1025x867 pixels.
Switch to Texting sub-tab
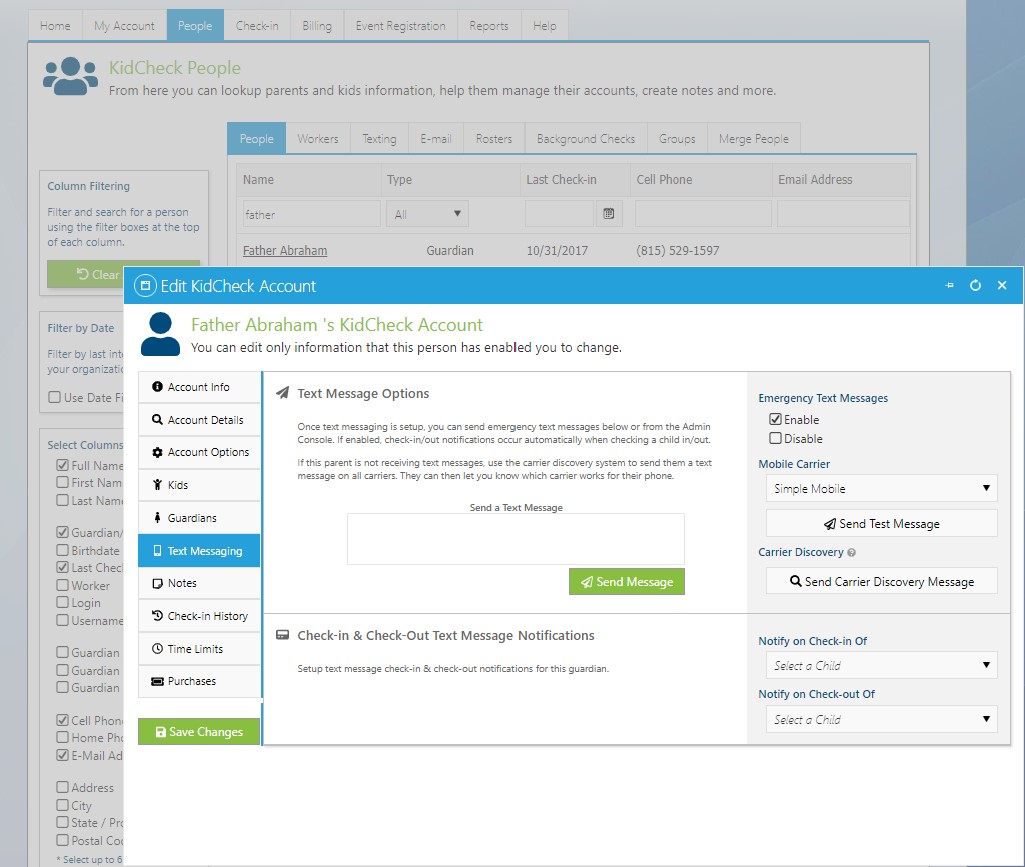[379, 139]
